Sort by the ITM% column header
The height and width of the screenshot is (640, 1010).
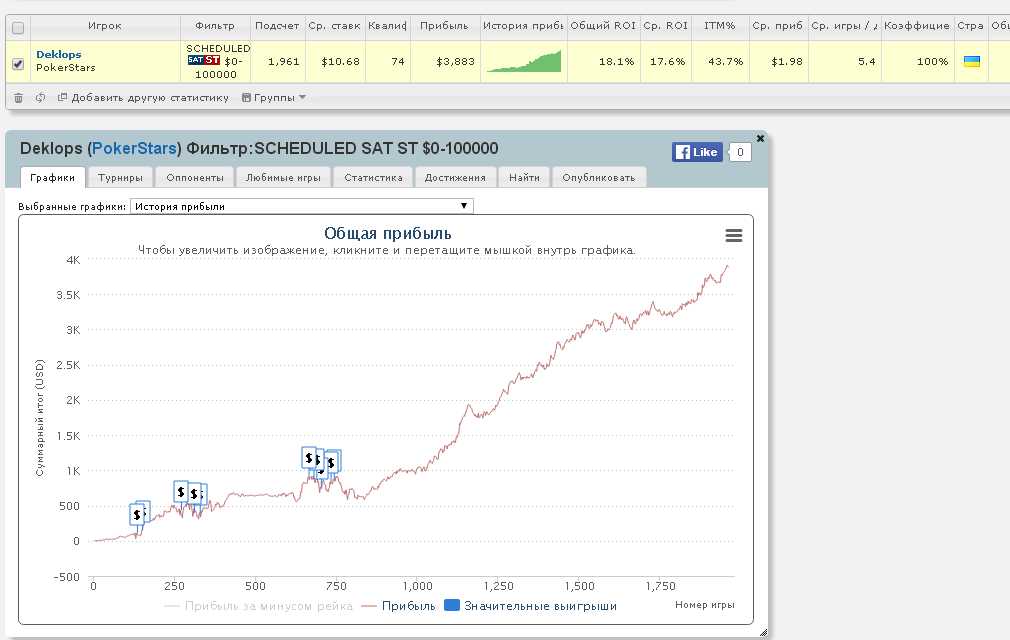(719, 26)
